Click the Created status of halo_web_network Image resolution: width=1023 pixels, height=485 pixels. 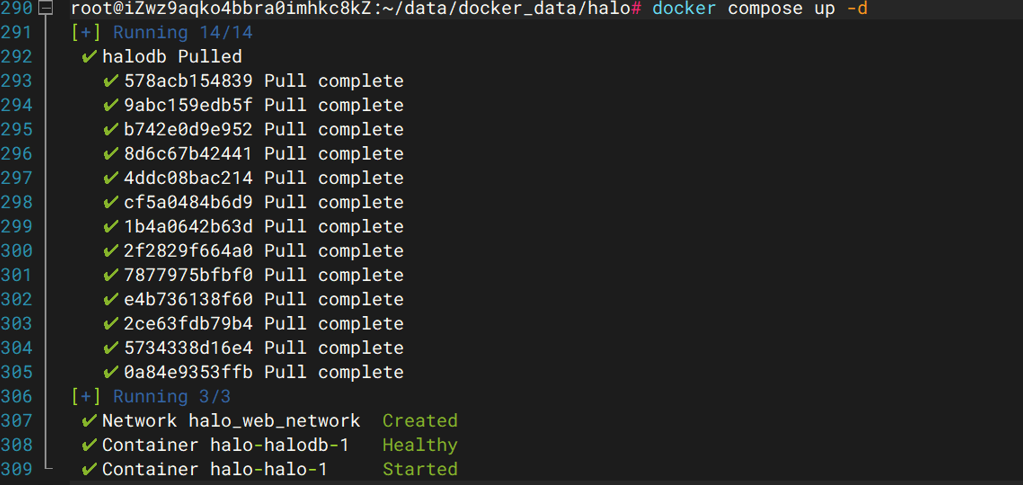(420, 421)
